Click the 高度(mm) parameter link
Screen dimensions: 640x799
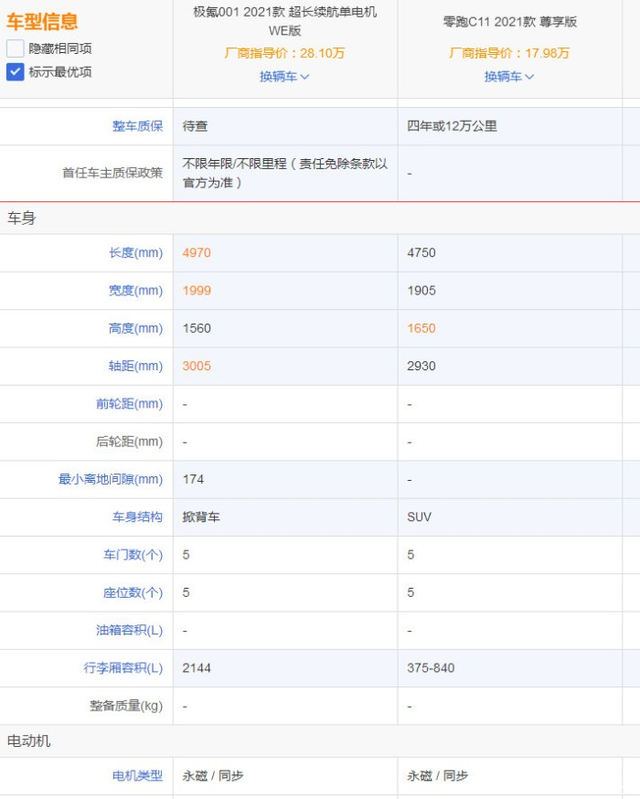[136, 328]
